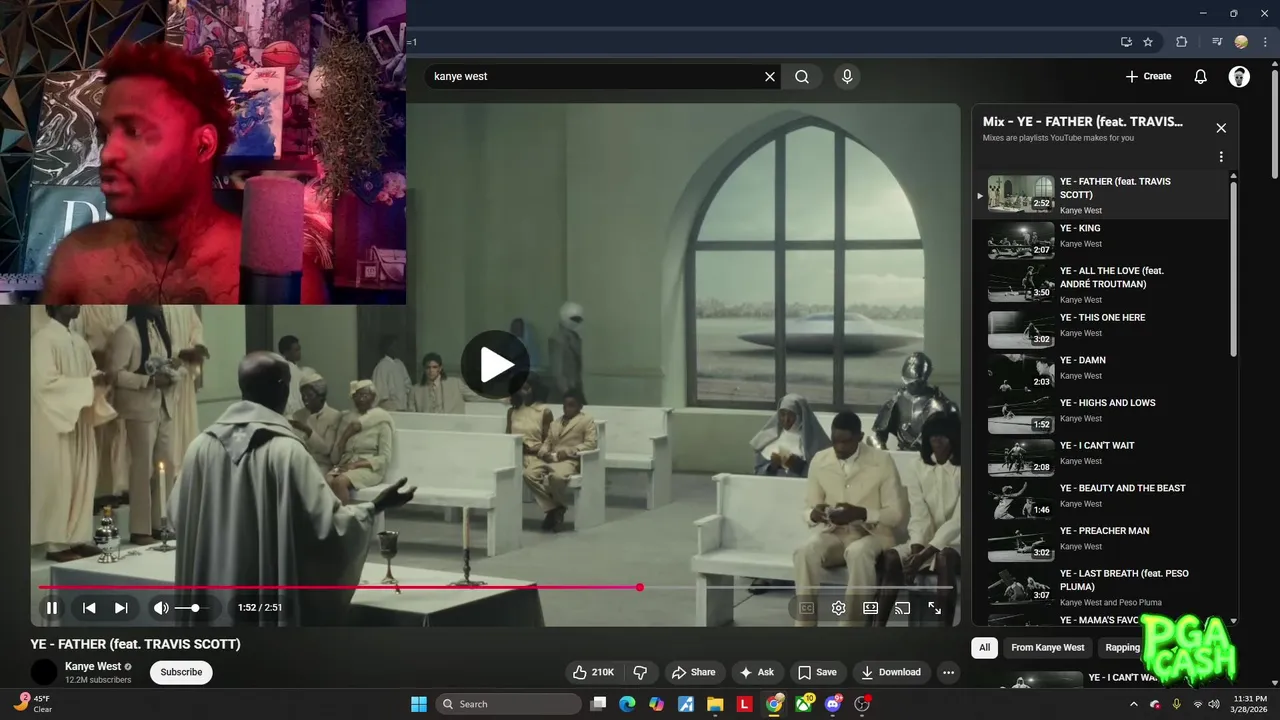
Task: Click the large play button overlay on video
Action: tap(495, 365)
